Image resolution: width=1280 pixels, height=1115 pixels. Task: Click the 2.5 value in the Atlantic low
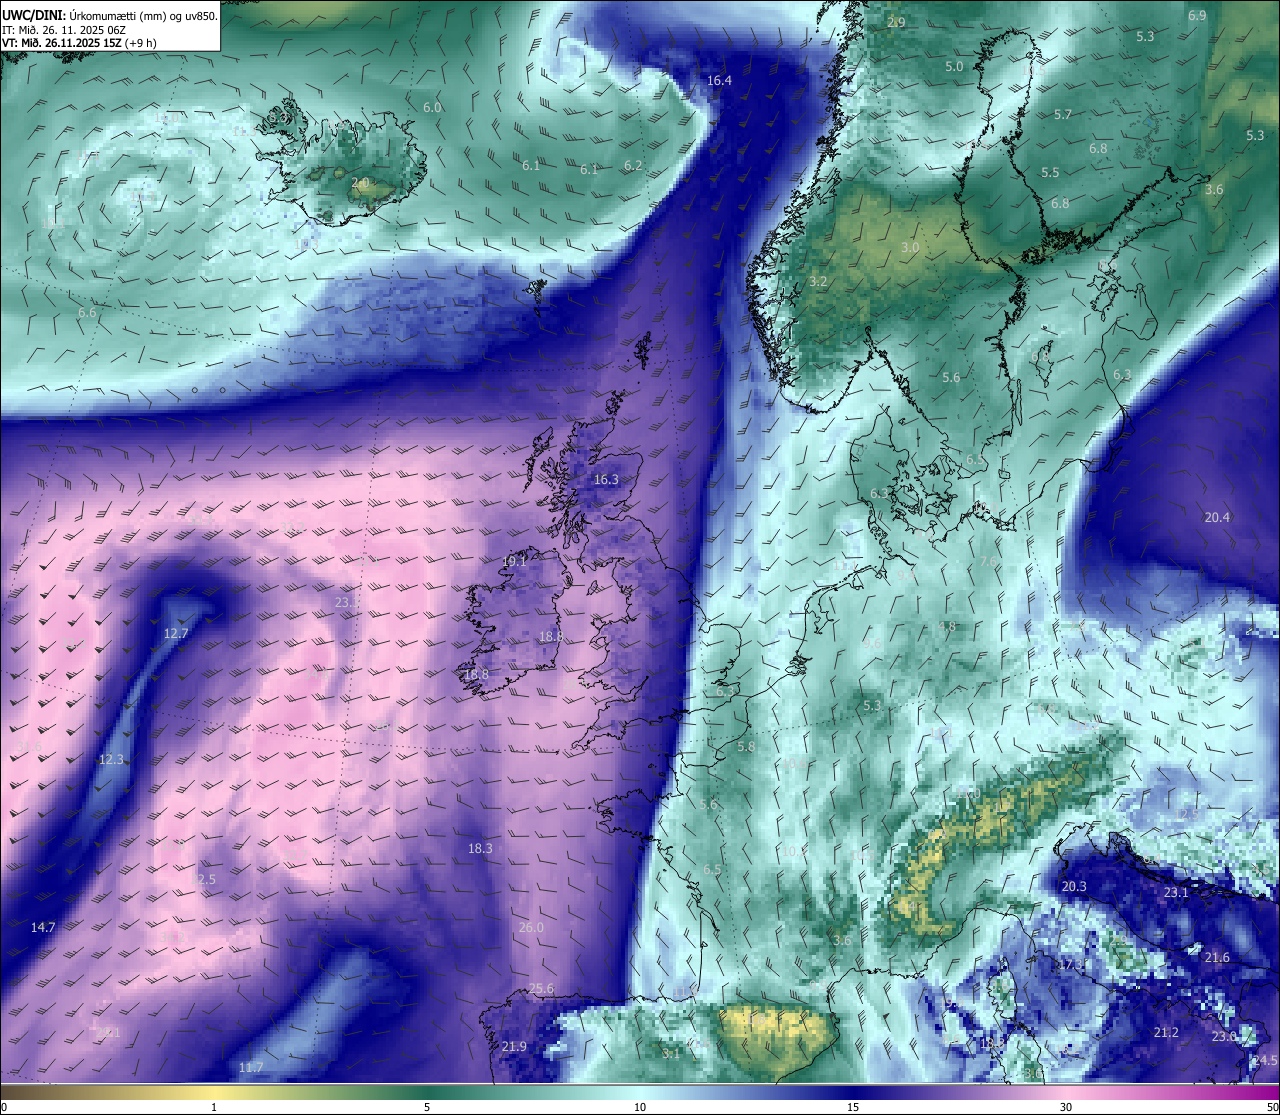tap(206, 880)
